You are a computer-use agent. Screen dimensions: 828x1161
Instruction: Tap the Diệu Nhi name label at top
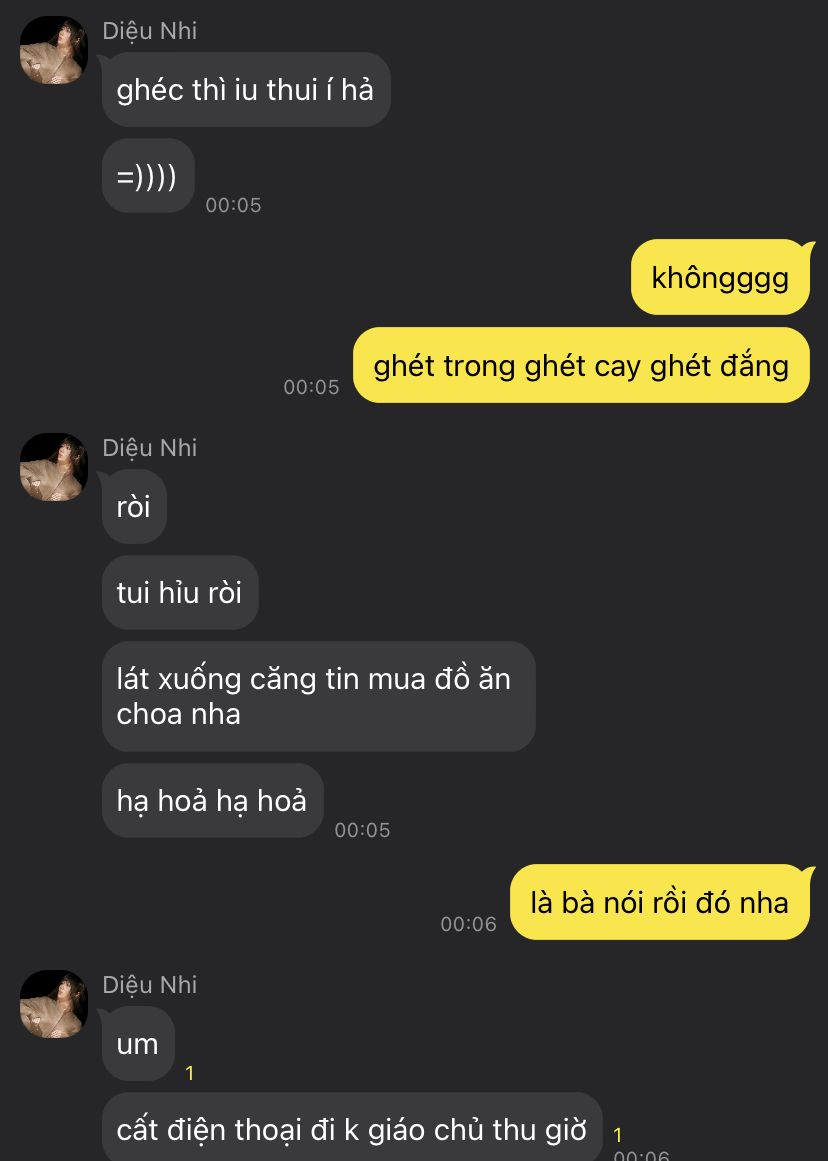pyautogui.click(x=150, y=30)
